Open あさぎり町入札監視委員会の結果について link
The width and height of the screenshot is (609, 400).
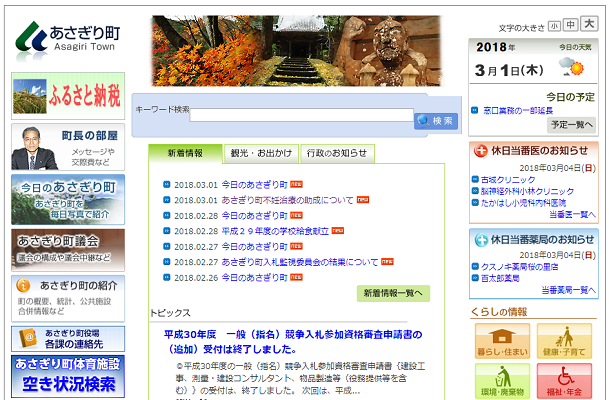pyautogui.click(x=300, y=263)
